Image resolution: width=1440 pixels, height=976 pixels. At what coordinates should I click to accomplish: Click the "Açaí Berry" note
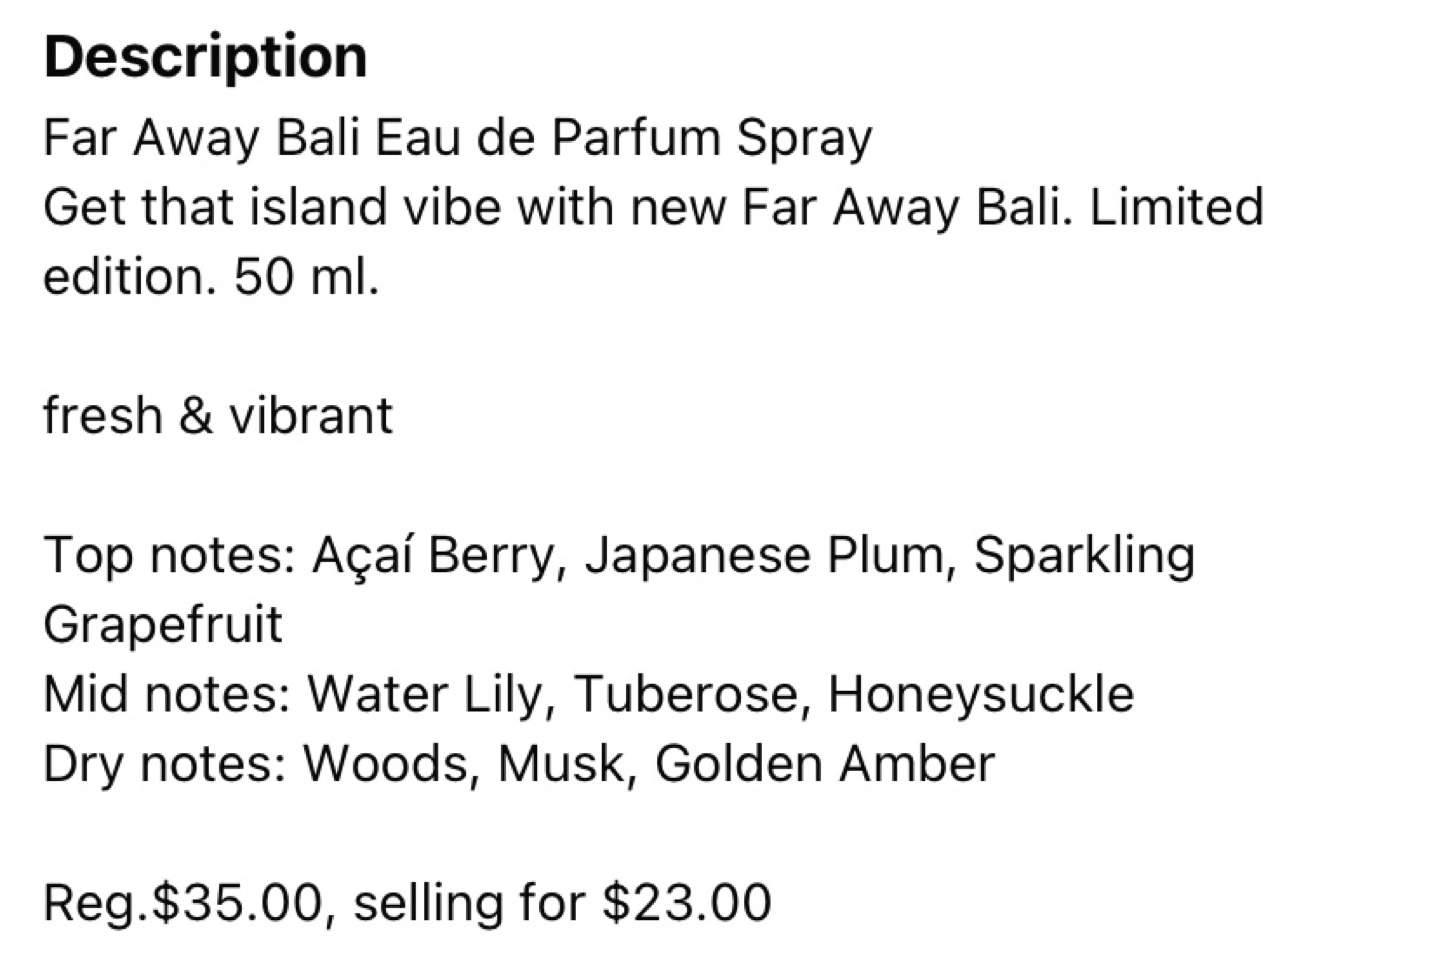pyautogui.click(x=434, y=556)
